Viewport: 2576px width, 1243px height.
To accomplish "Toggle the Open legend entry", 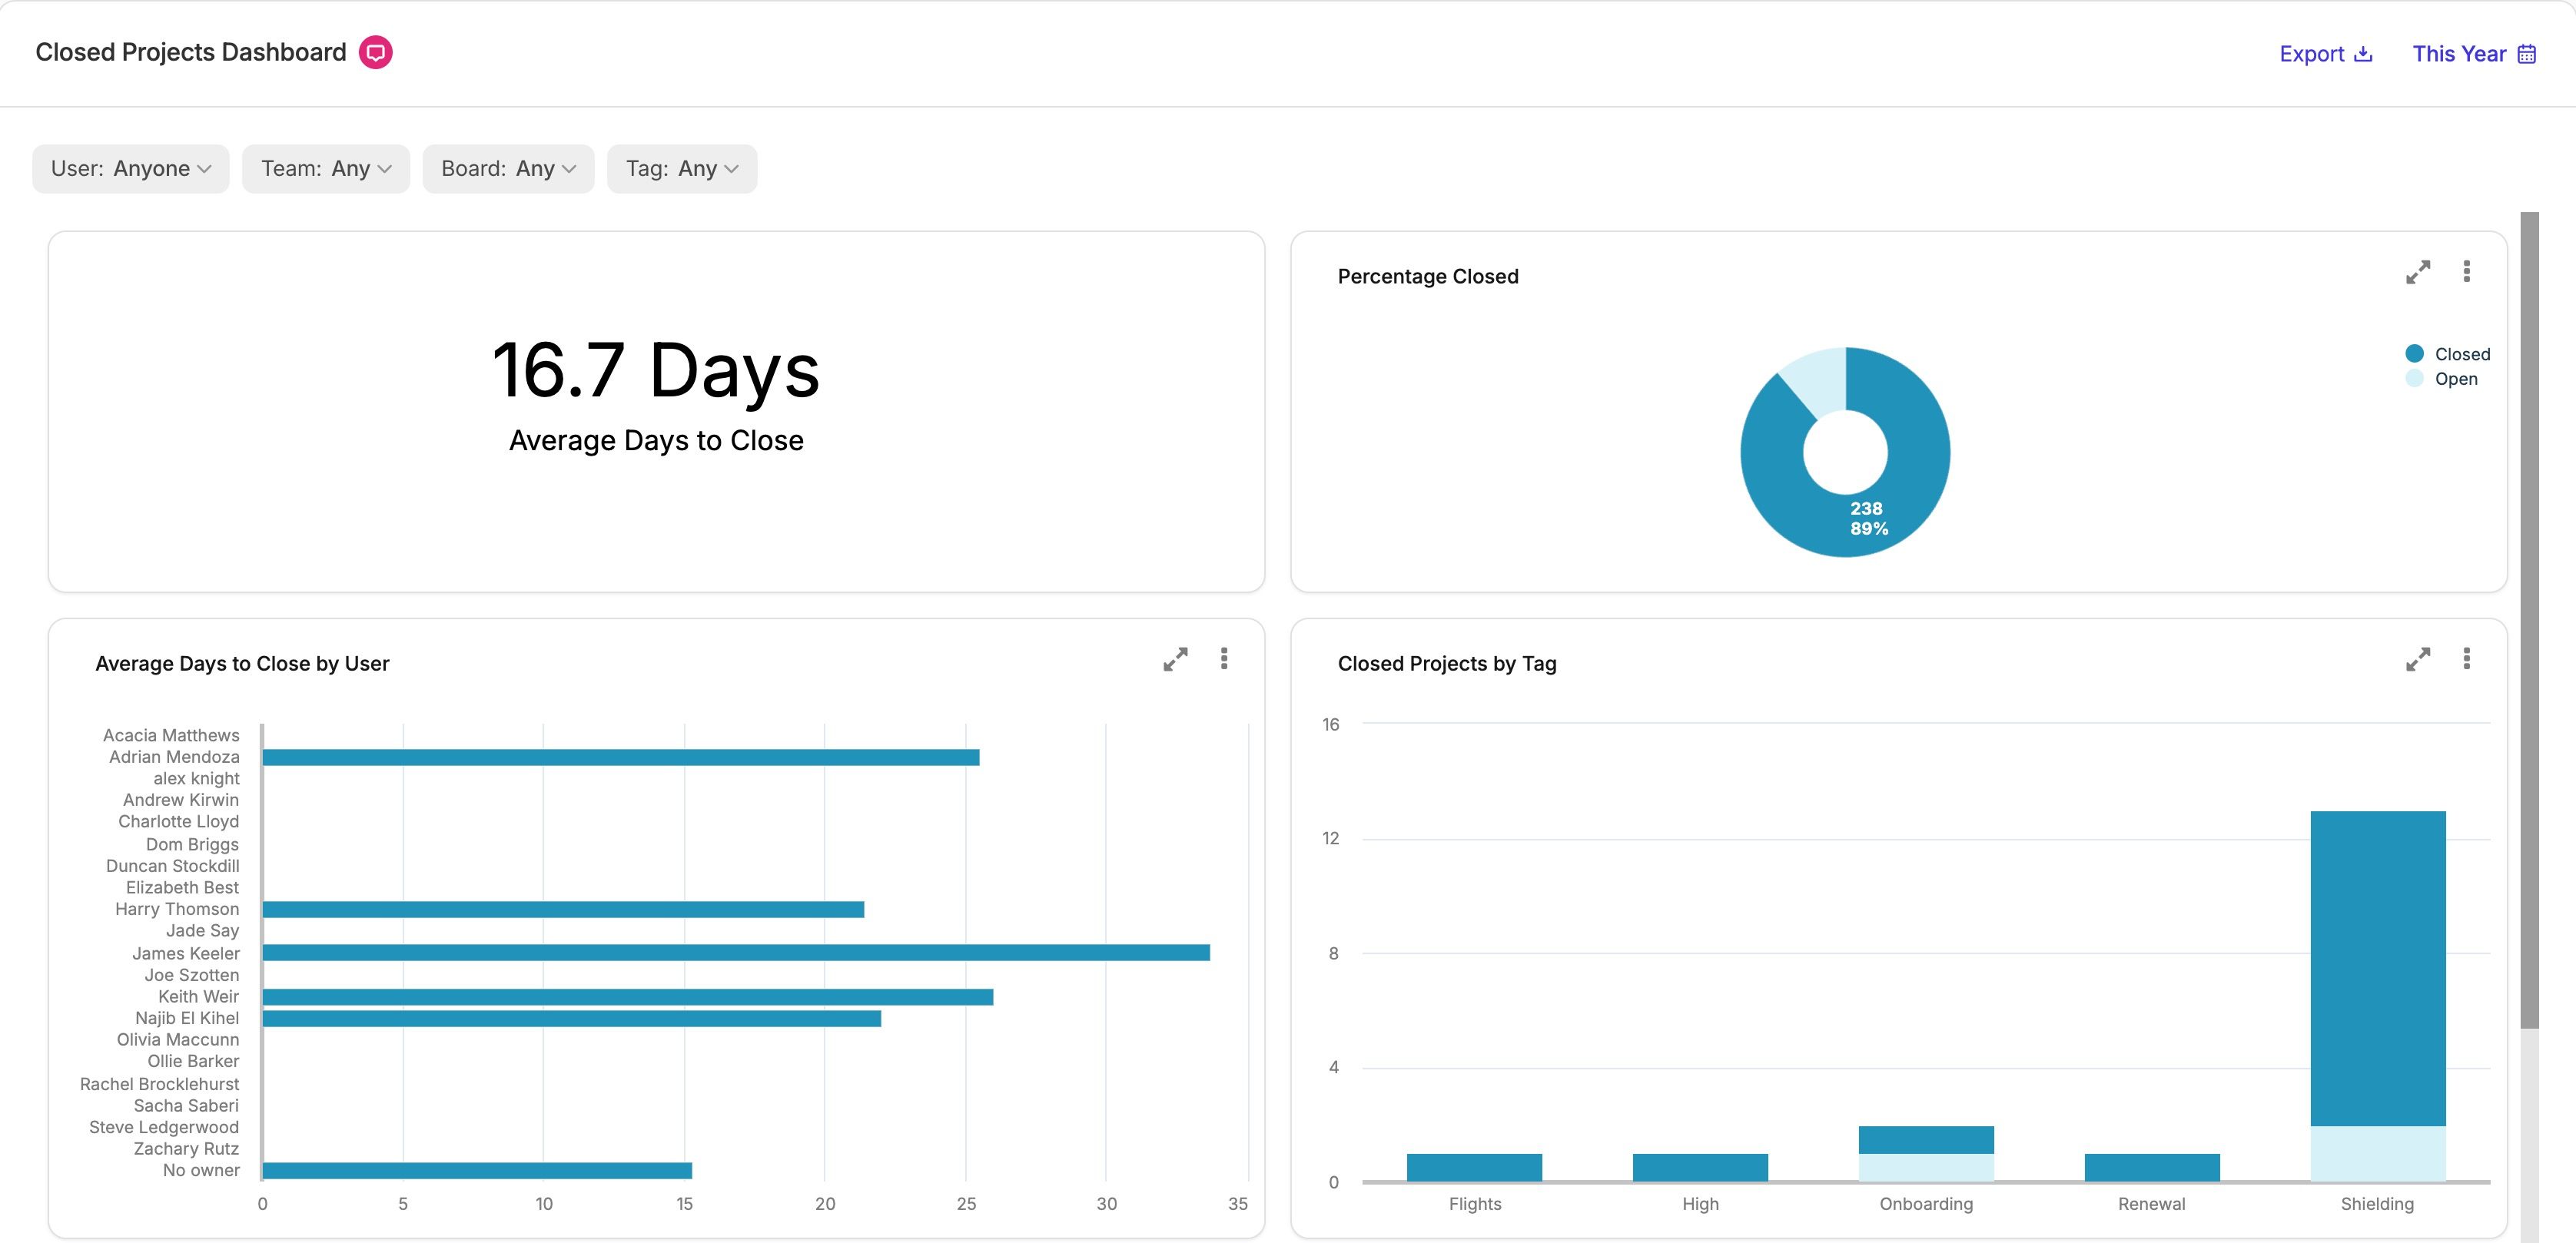I will pos(2441,379).
